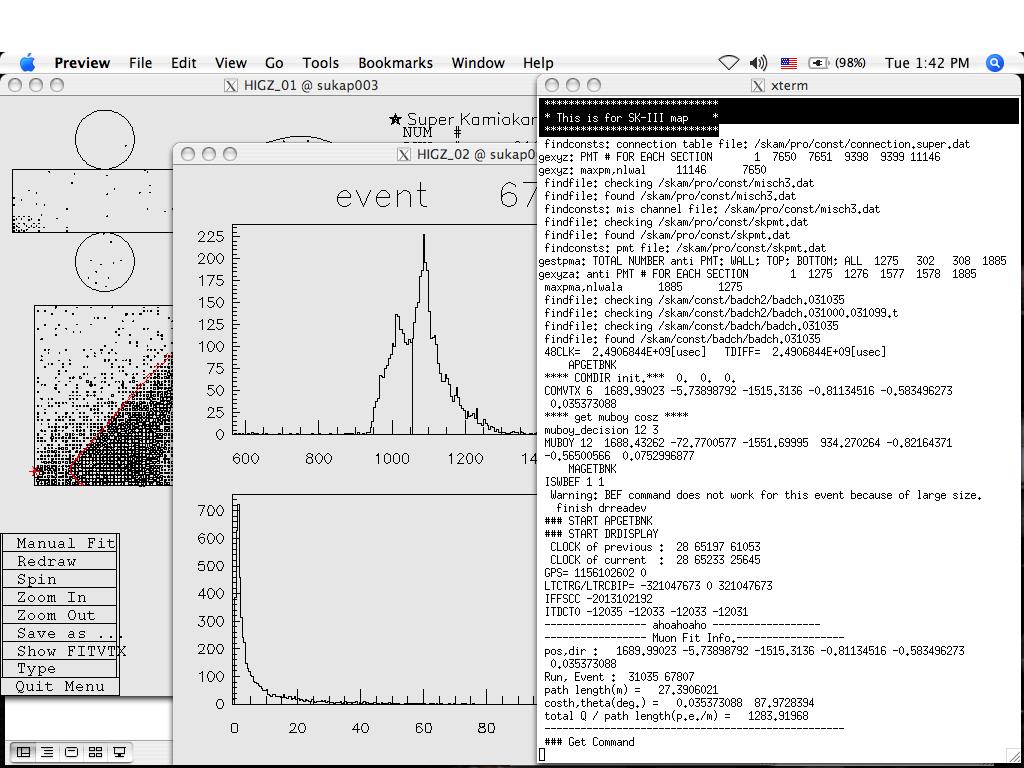Click the xterm command prompt cursor
This screenshot has width=1024, height=768.
[x=542, y=755]
